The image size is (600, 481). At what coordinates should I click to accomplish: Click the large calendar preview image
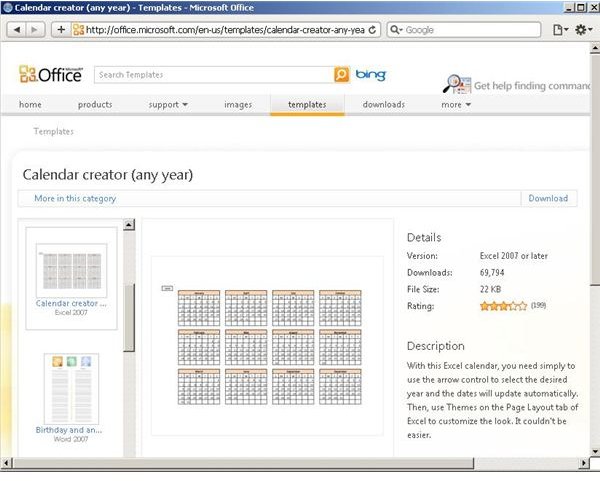coord(267,346)
